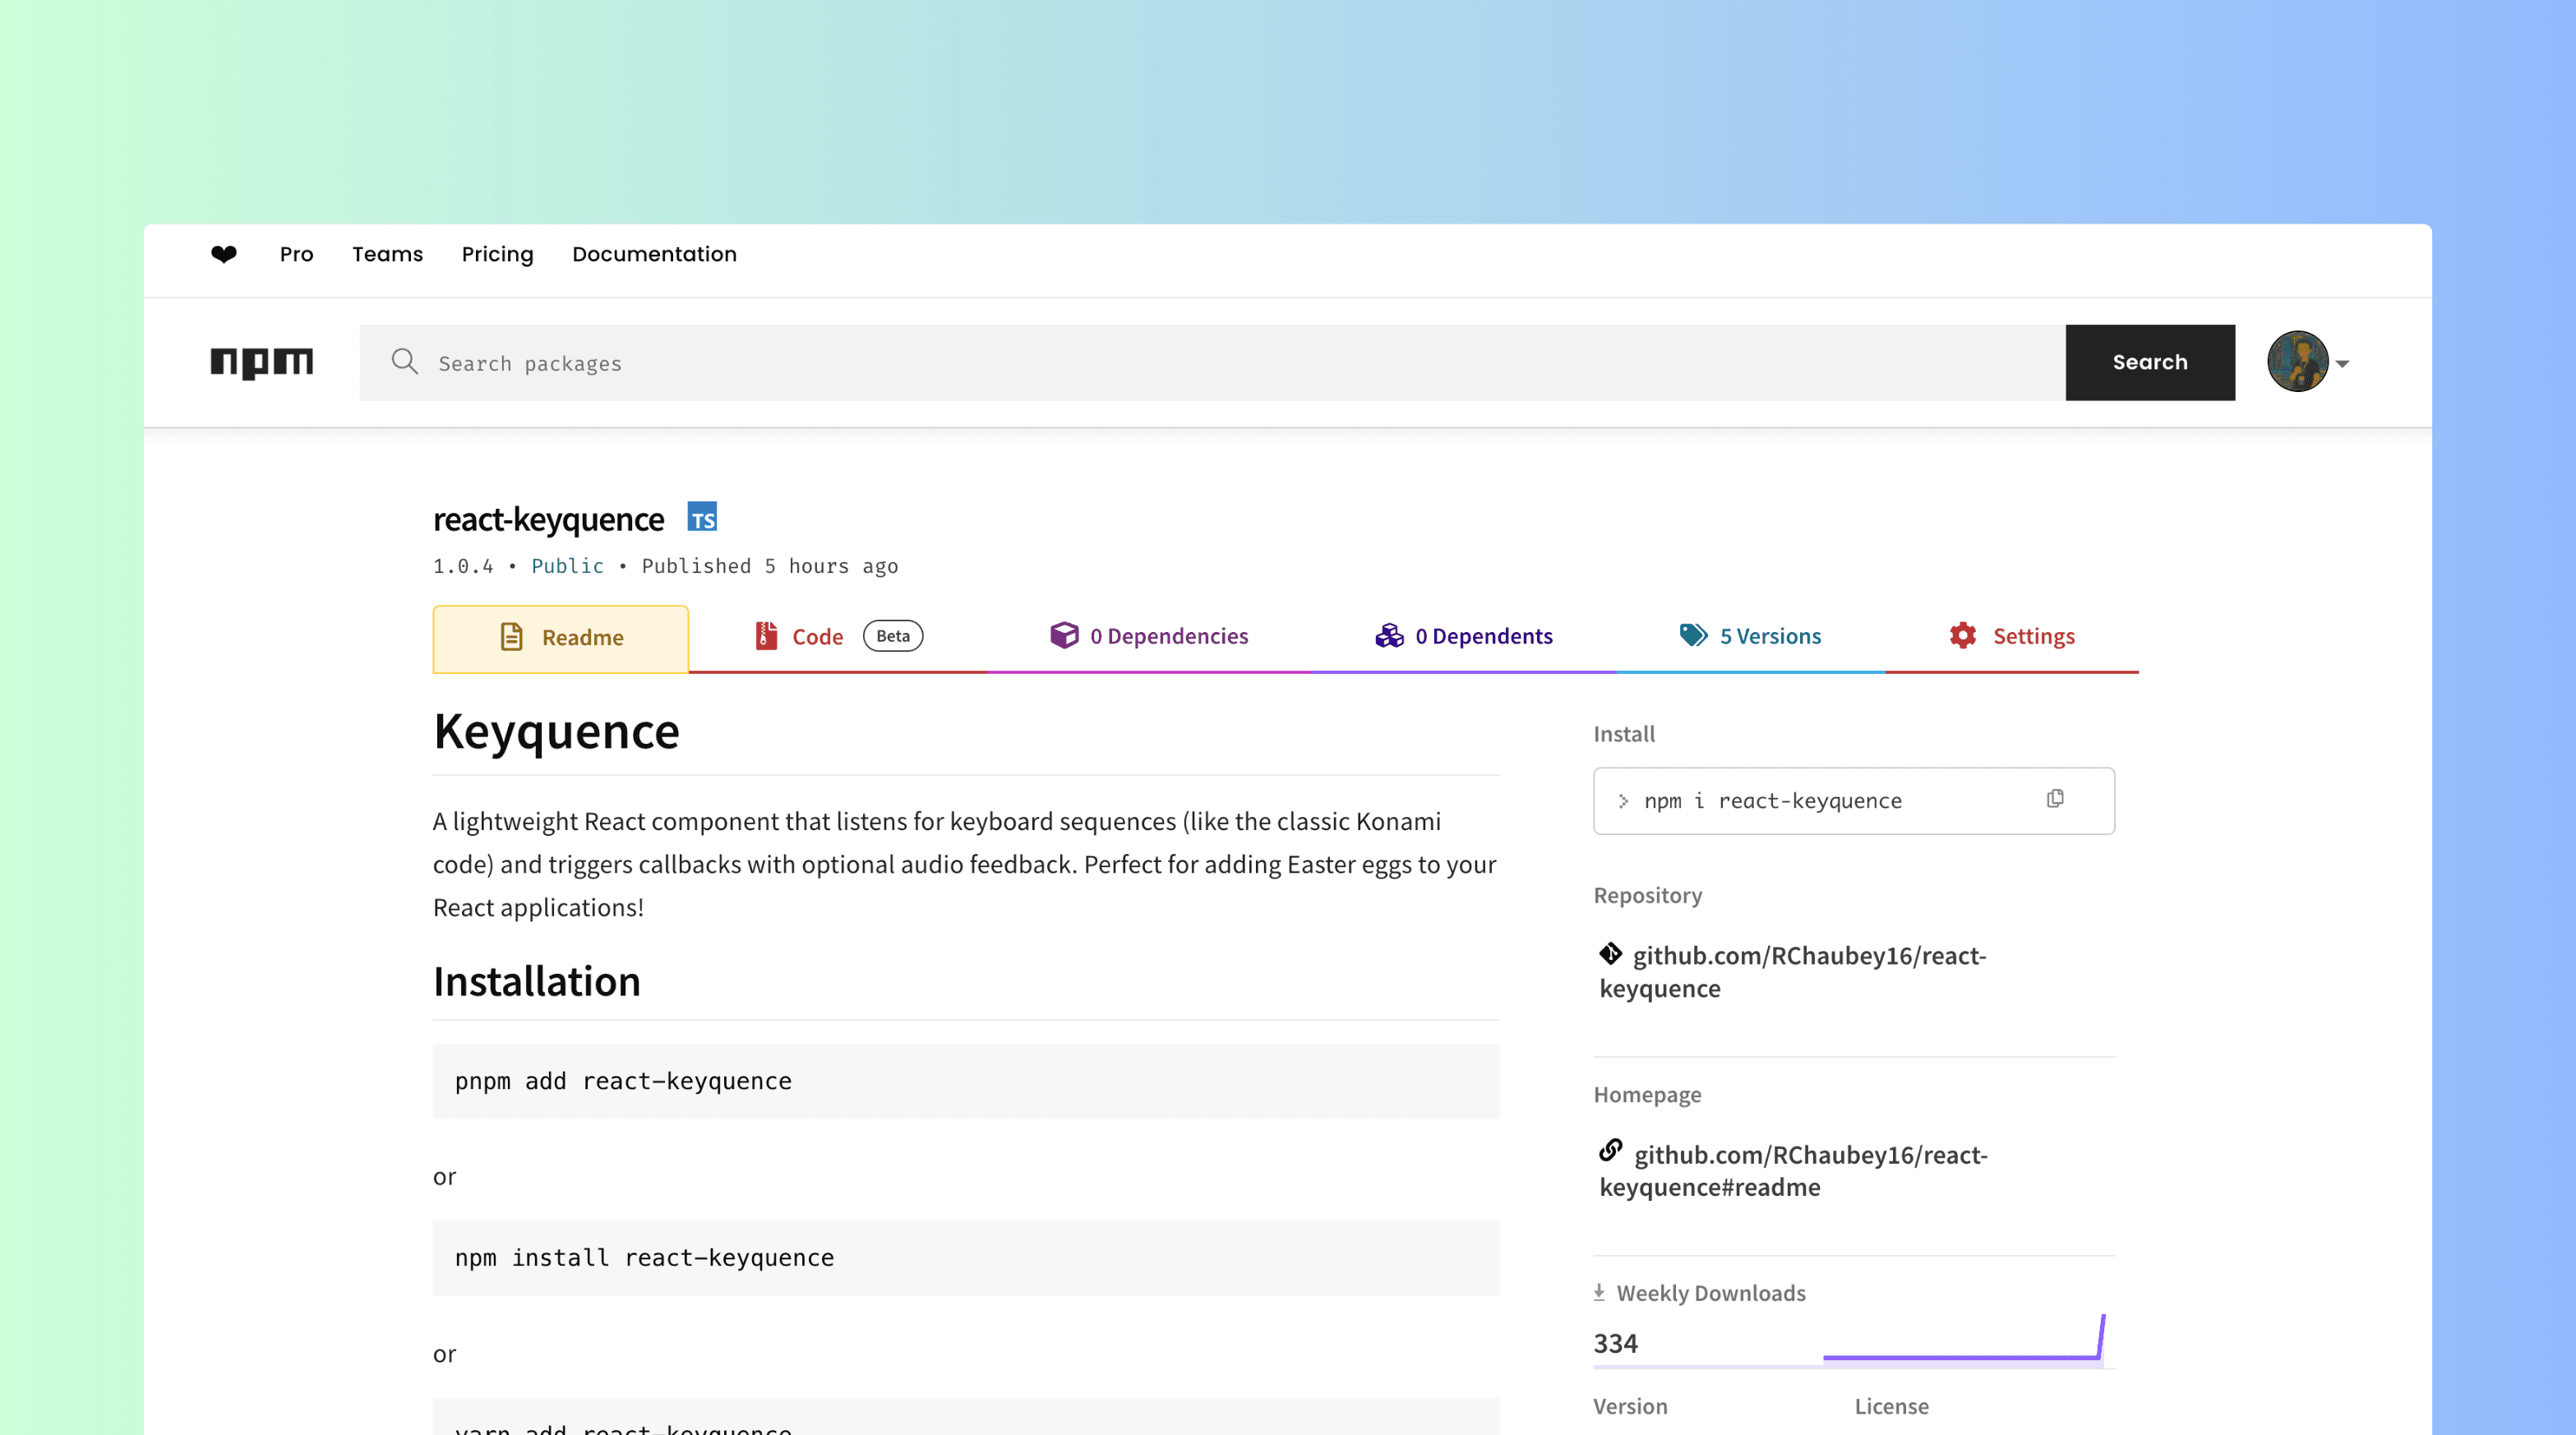Click the git icon beside the repository link
2576x1435 pixels.
click(x=1610, y=953)
